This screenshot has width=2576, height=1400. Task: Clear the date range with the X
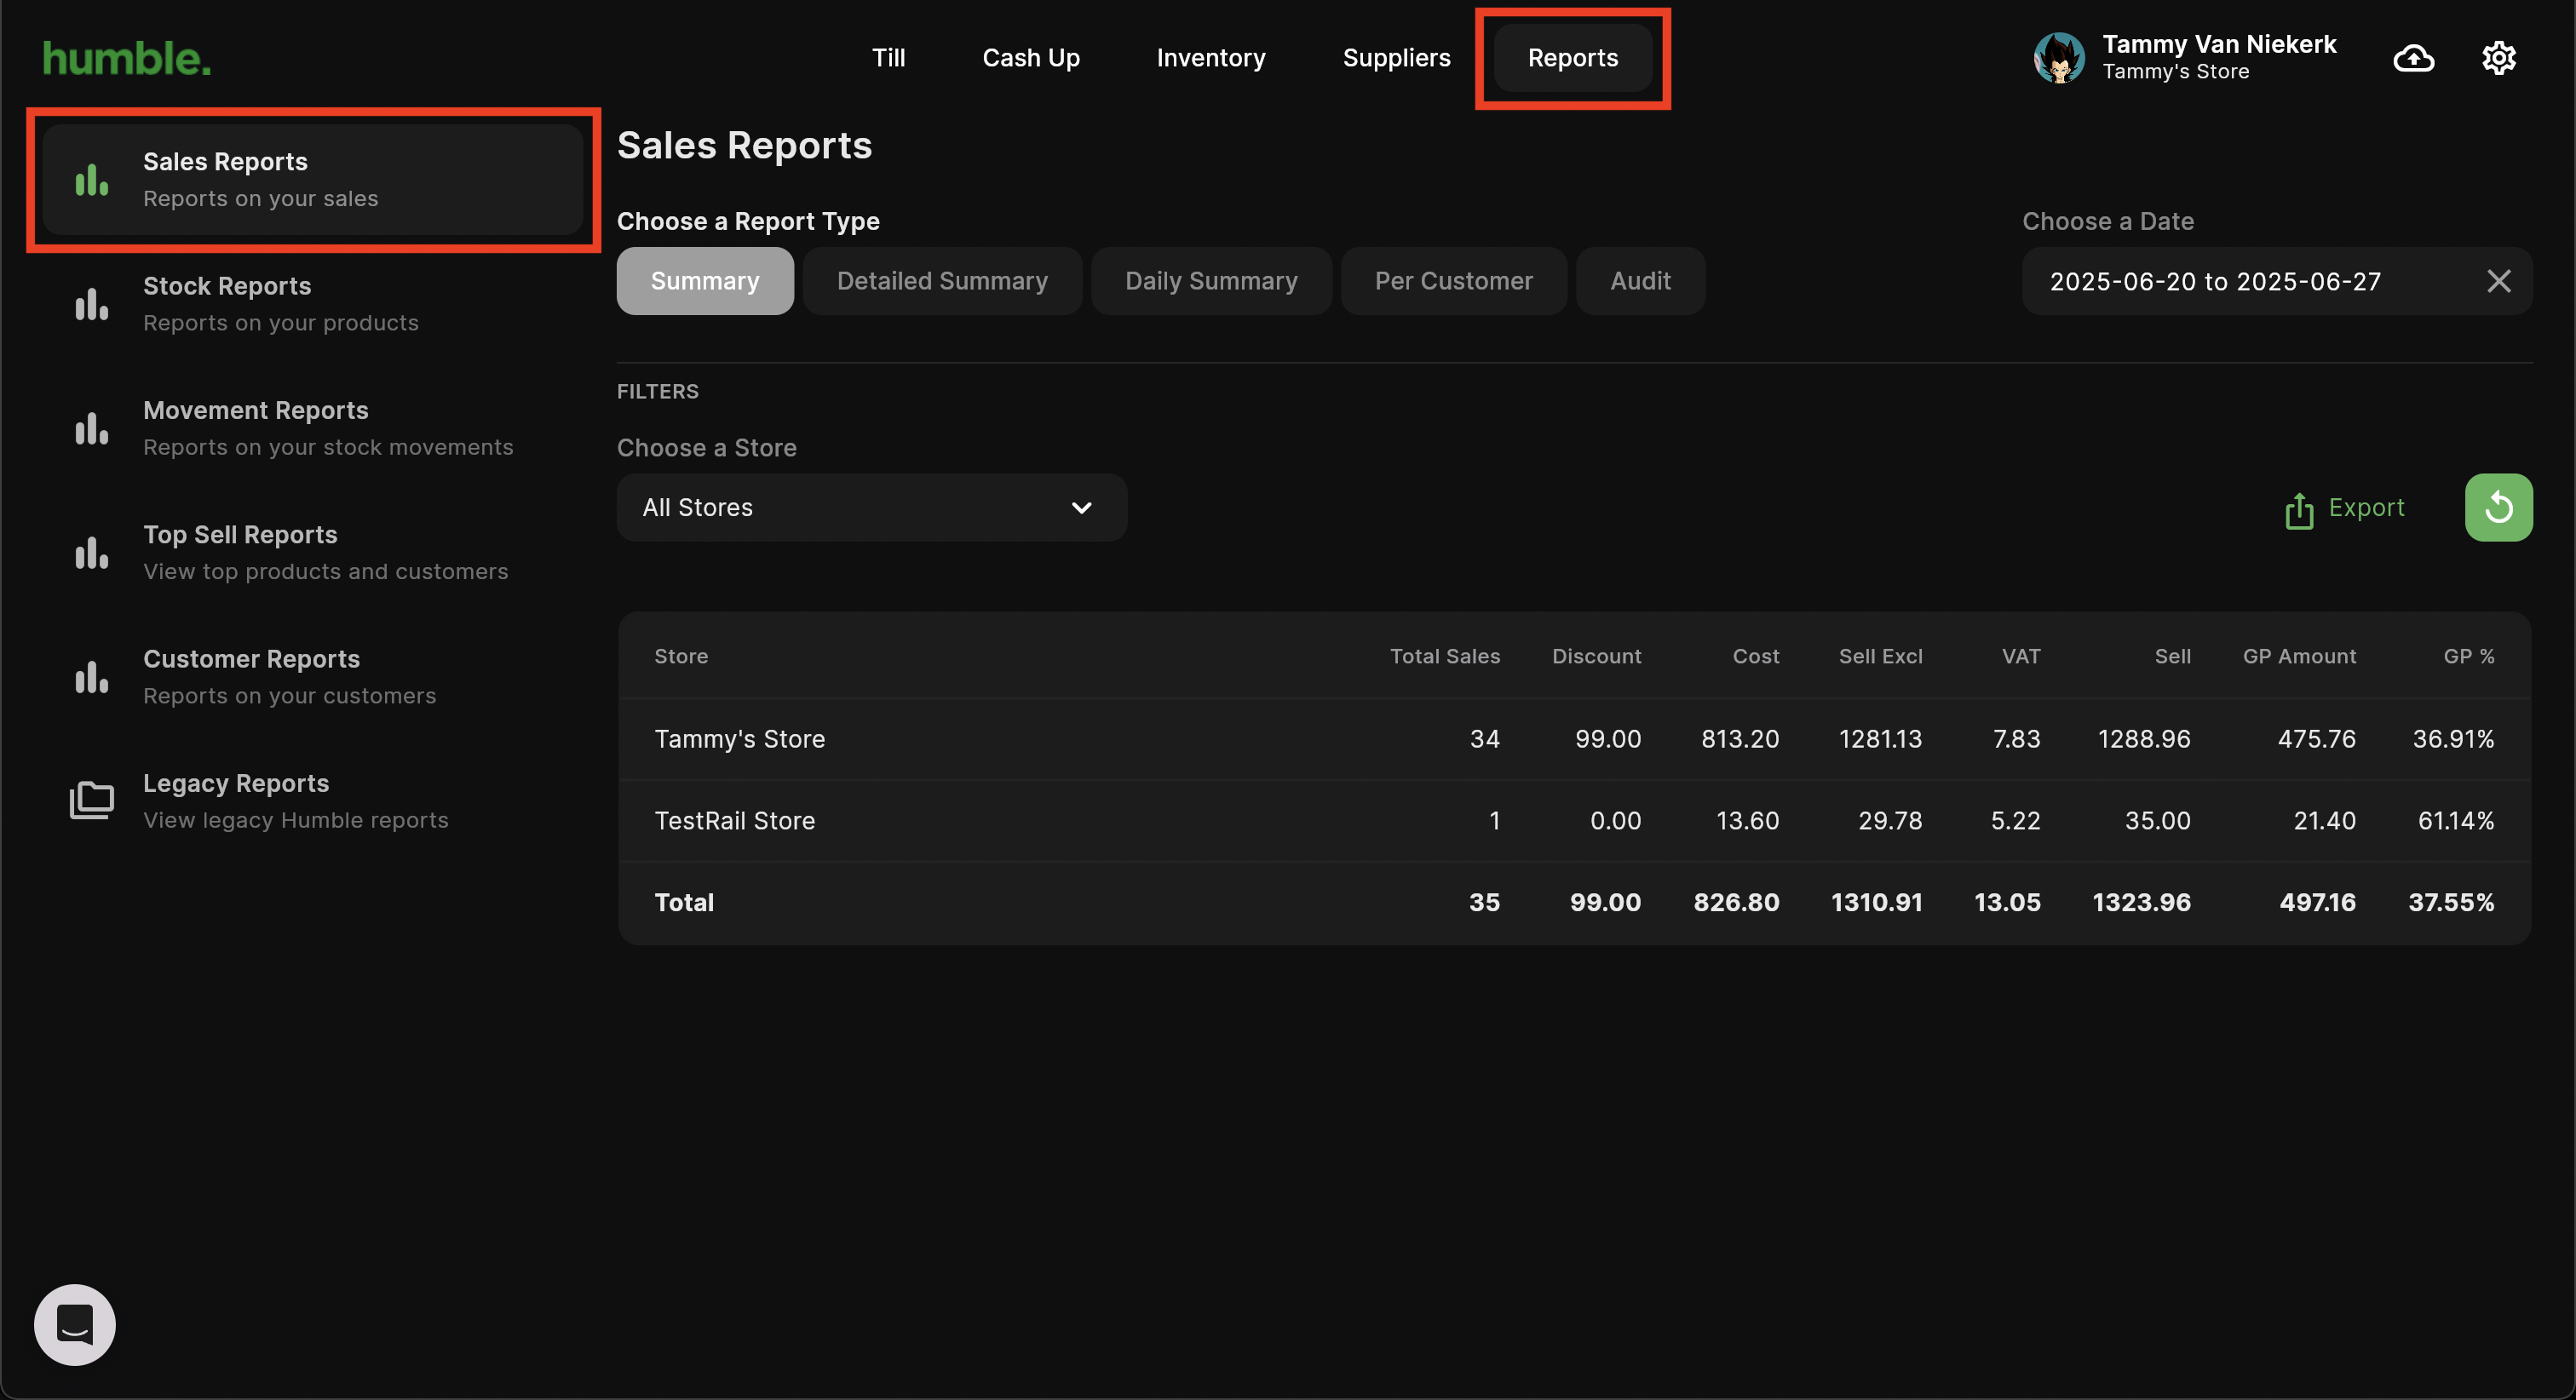pyautogui.click(x=2498, y=281)
